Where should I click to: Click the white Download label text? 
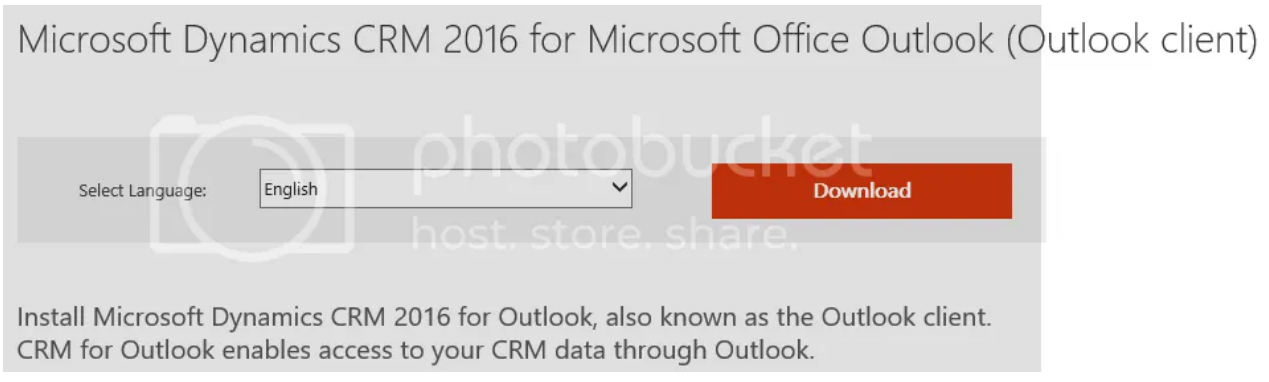862,191
